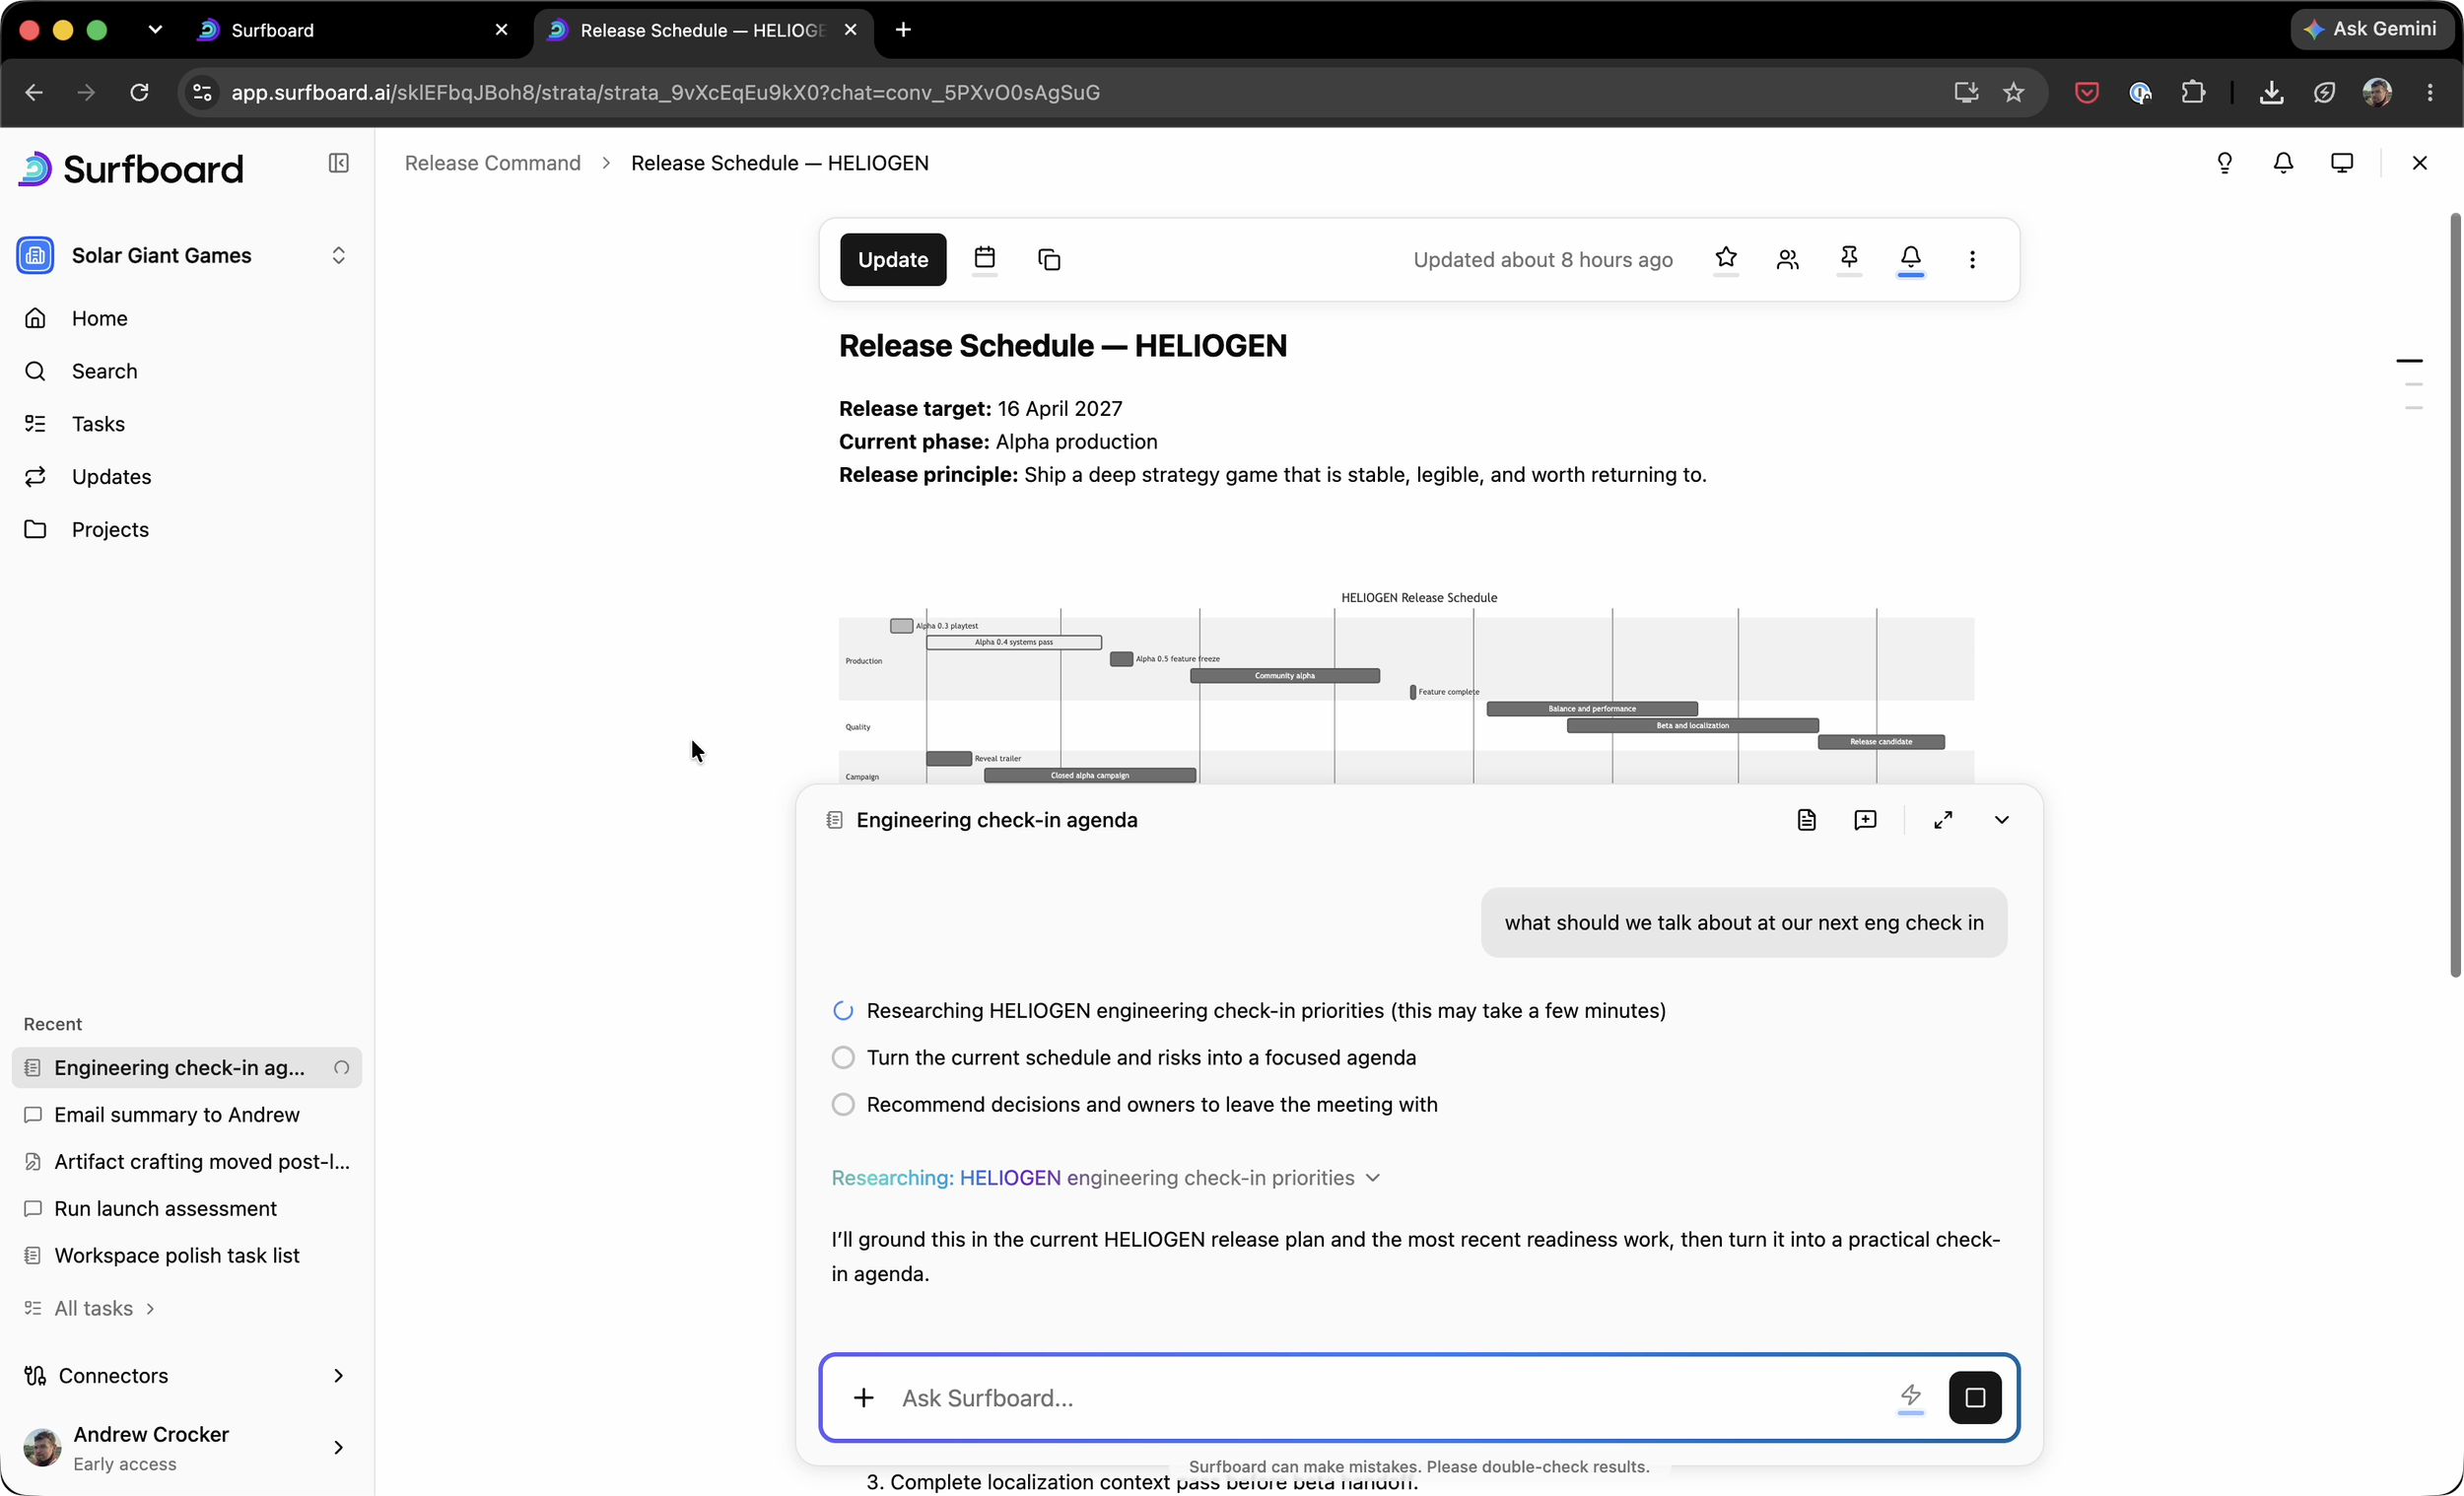
Task: Open a new browser tab
Action: click(903, 30)
